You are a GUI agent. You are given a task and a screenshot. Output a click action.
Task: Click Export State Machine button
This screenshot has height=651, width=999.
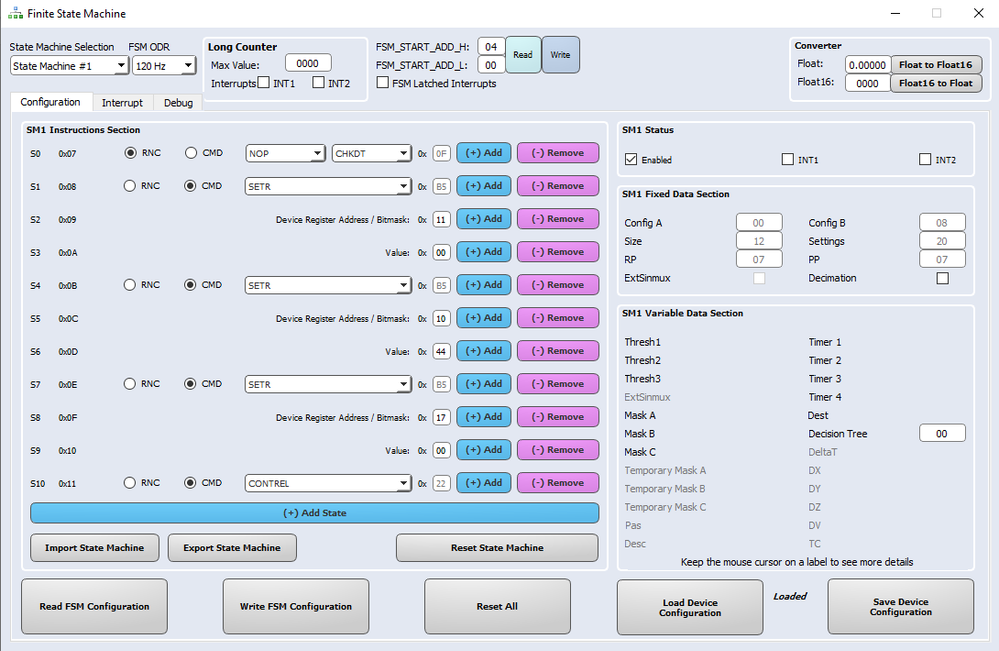pyautogui.click(x=232, y=548)
